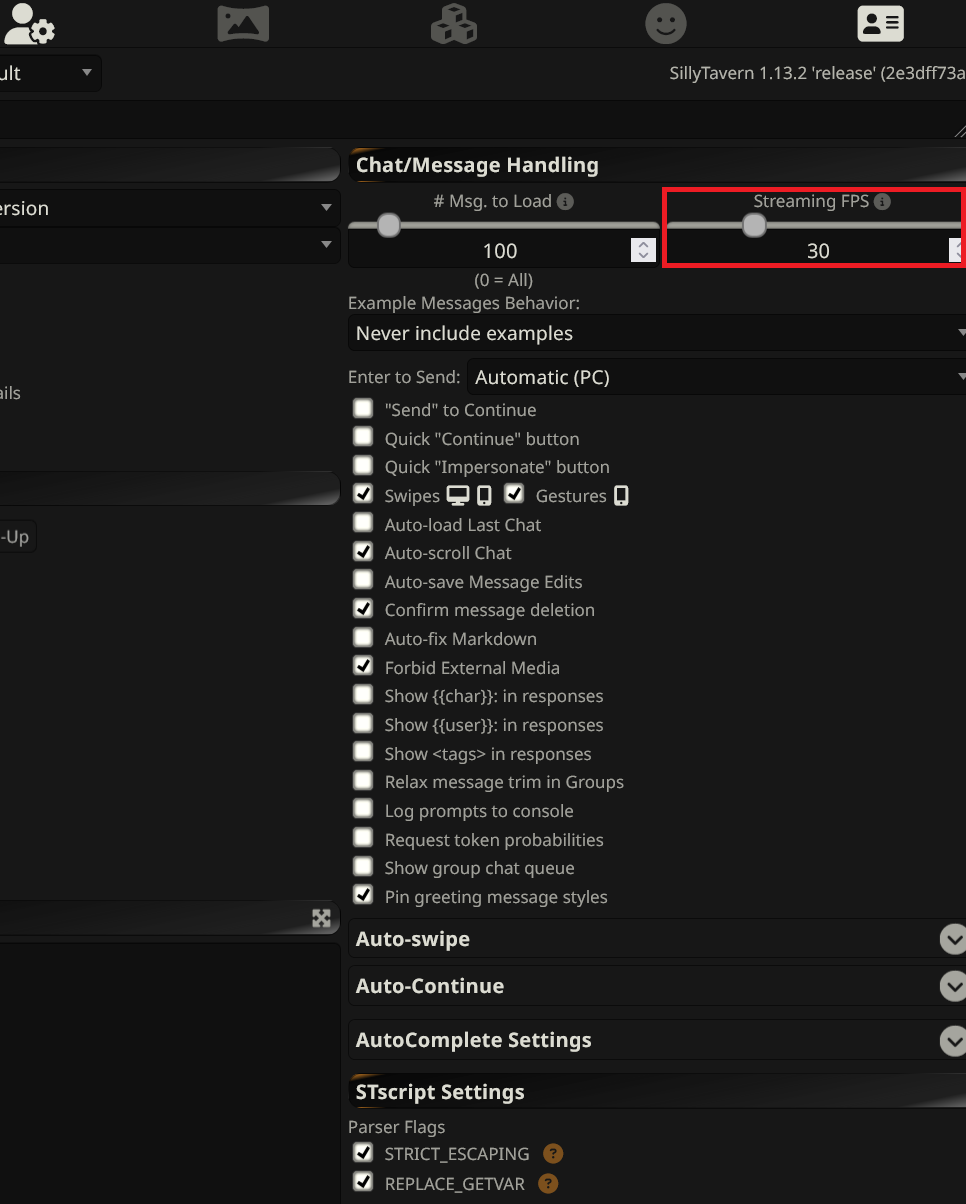Enable Request token probabilities
966x1204 pixels.
coord(363,838)
